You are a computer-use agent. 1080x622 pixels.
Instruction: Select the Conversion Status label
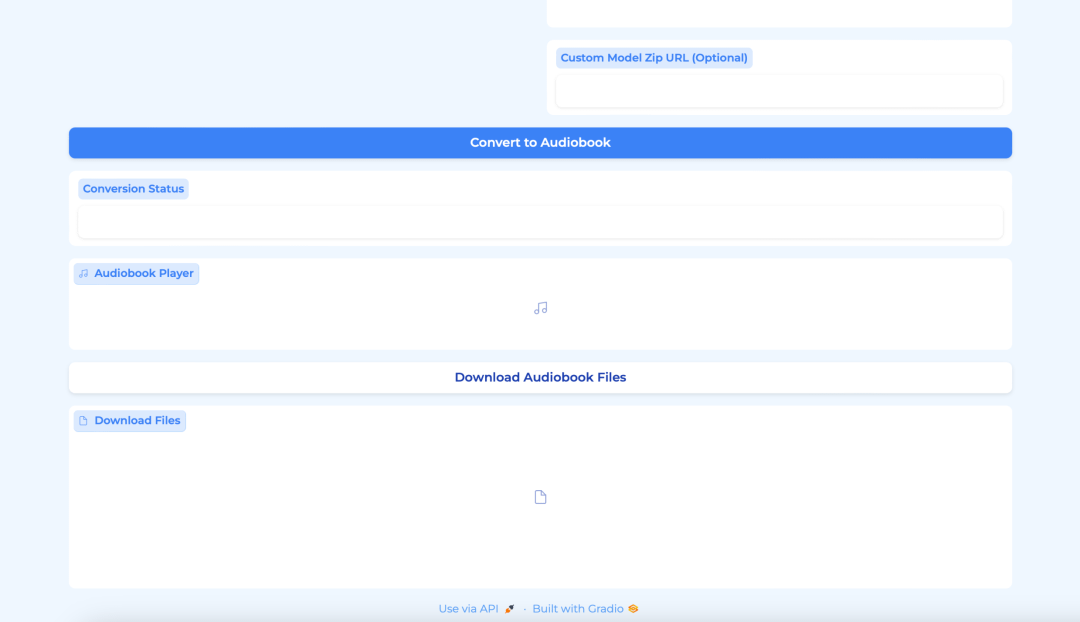(x=133, y=189)
